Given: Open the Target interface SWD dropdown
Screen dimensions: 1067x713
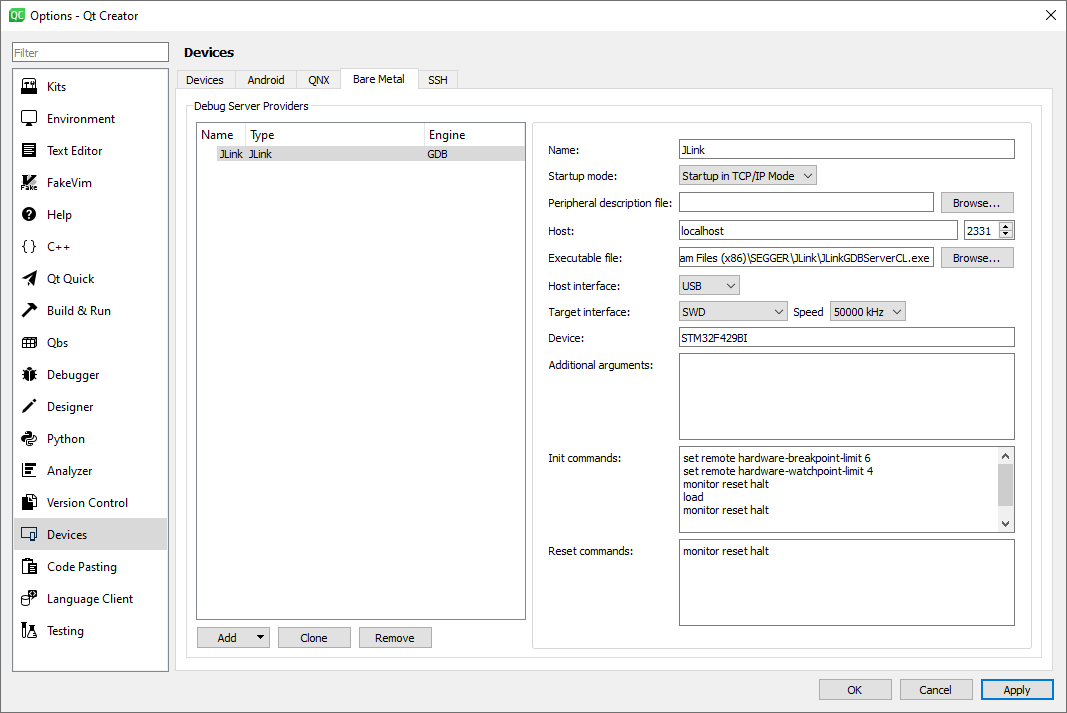Looking at the screenshot, I should [x=732, y=311].
